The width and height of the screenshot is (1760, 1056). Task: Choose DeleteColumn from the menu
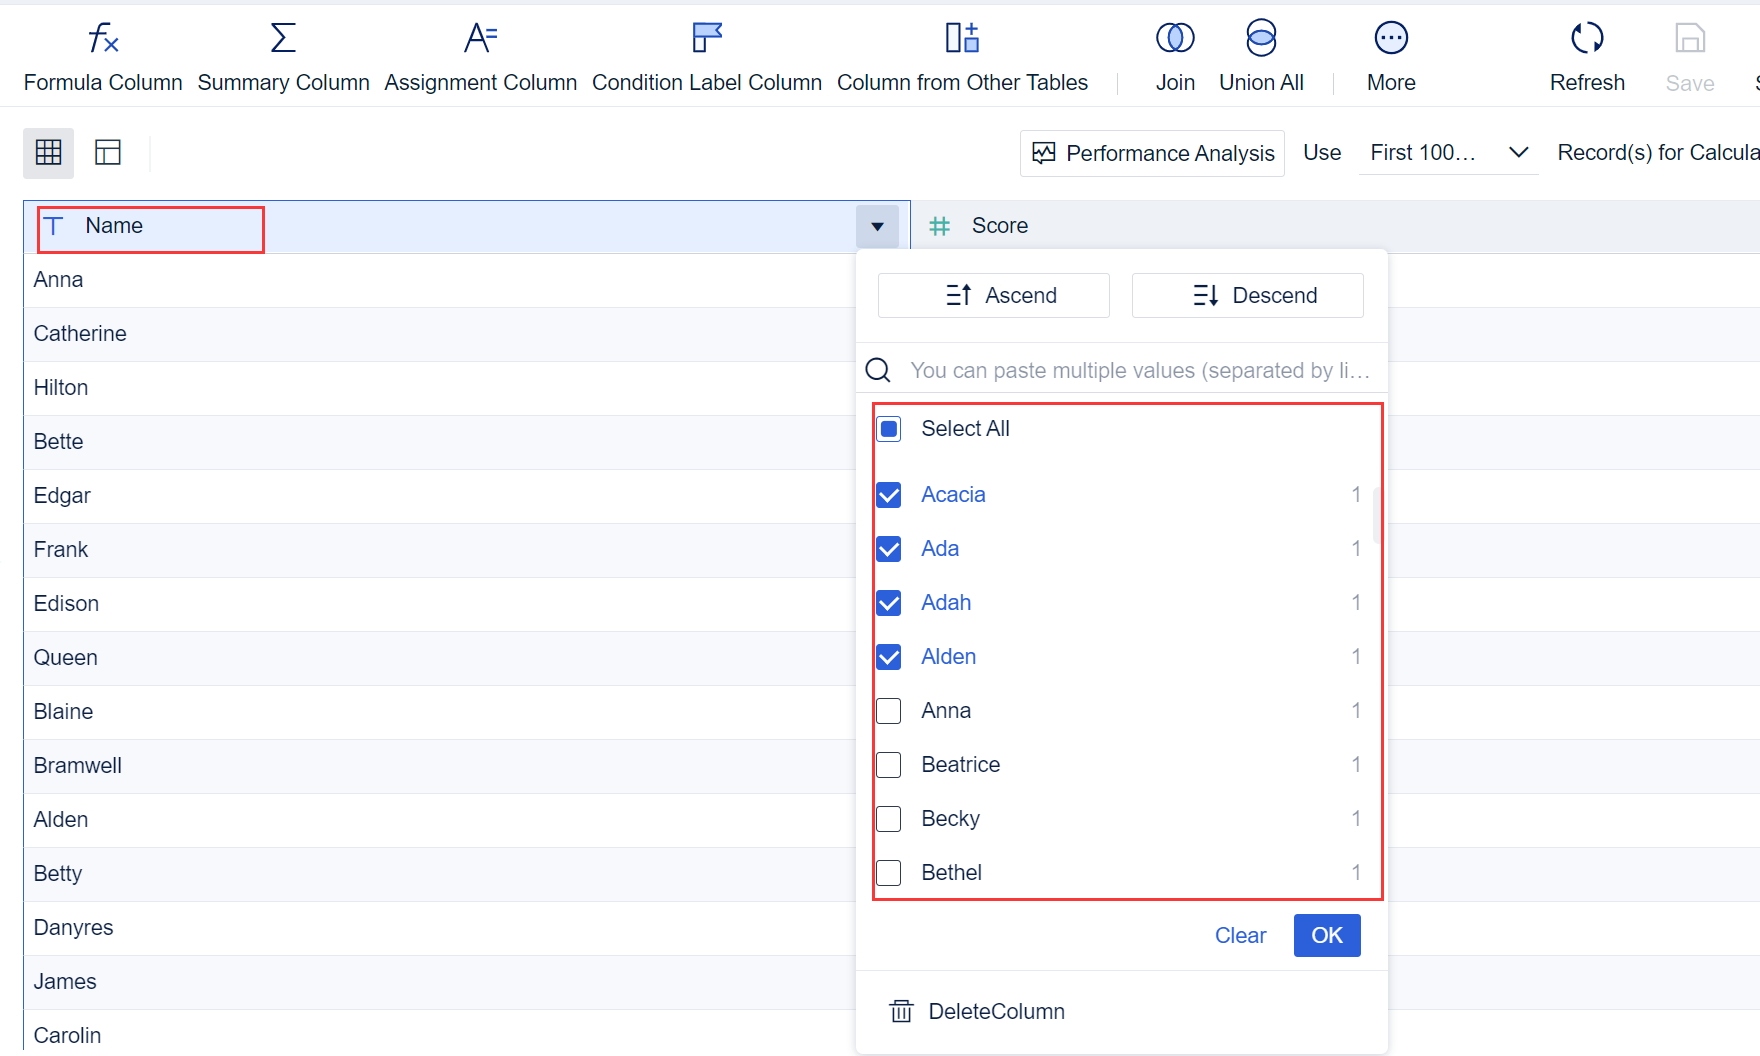point(996,1011)
